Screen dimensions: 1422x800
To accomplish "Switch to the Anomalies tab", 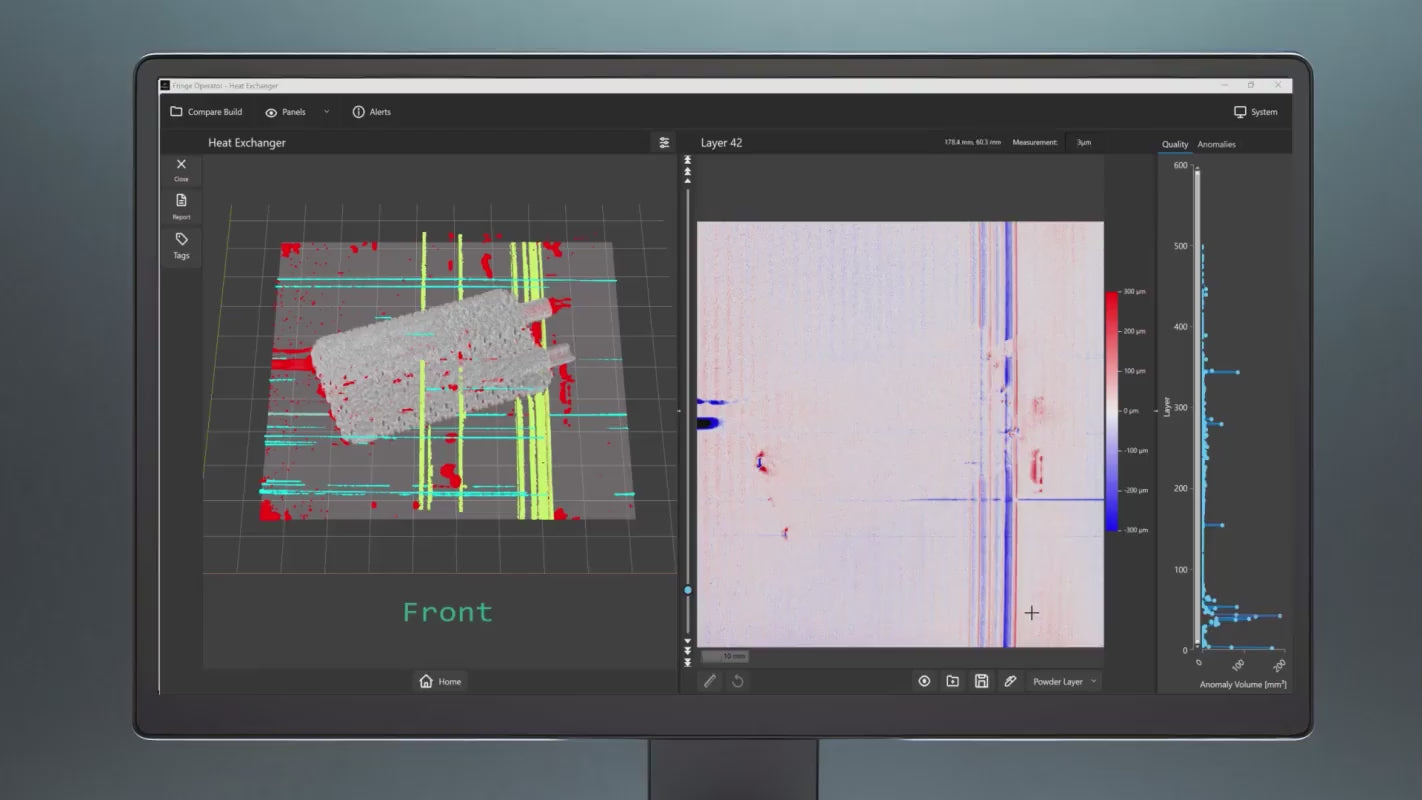I will click(x=1216, y=145).
